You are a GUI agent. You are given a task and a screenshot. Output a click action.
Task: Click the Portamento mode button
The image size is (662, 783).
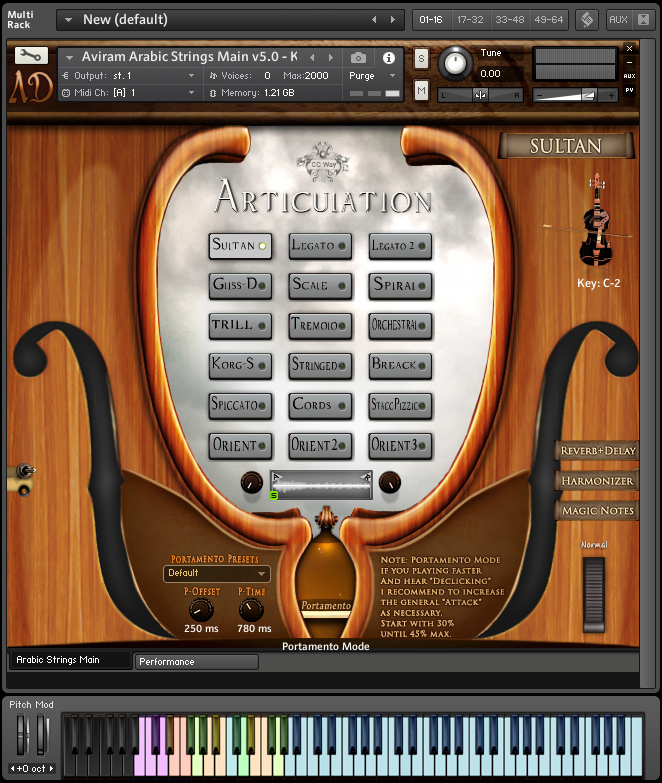pyautogui.click(x=326, y=607)
